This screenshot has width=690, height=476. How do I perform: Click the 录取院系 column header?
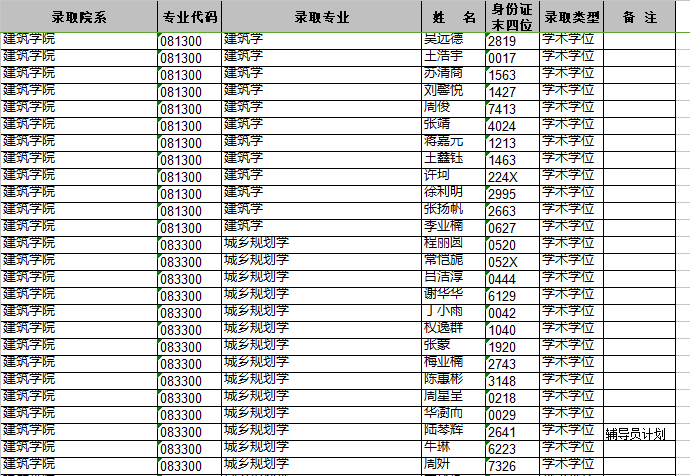(x=78, y=17)
